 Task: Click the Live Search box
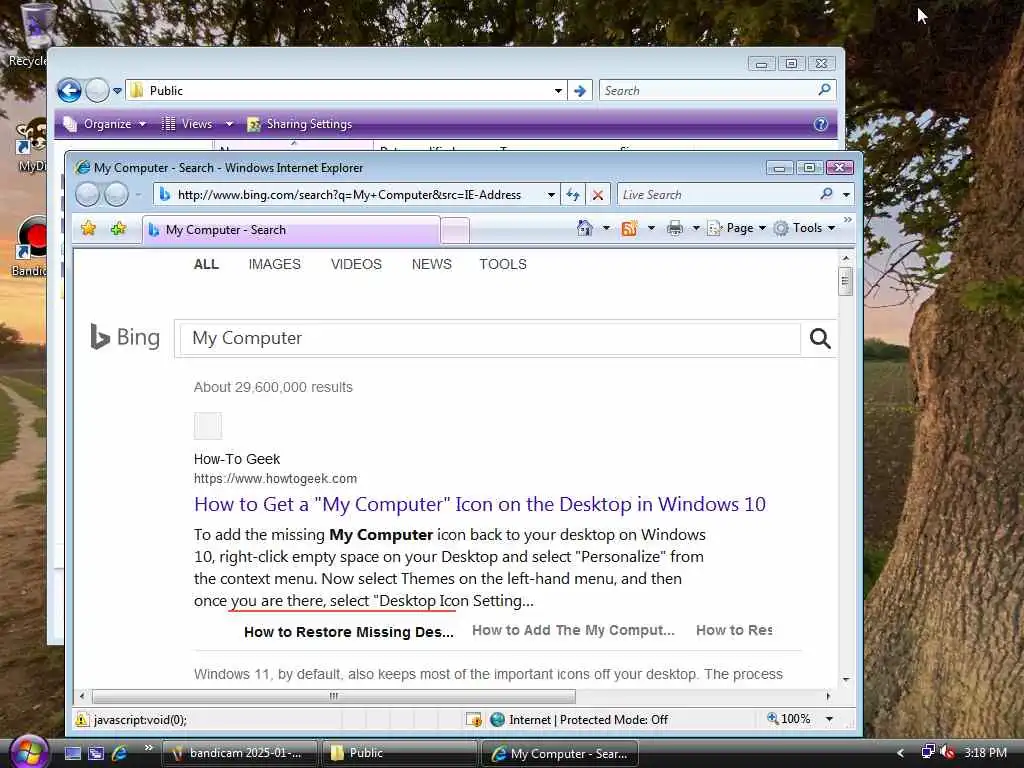point(717,195)
